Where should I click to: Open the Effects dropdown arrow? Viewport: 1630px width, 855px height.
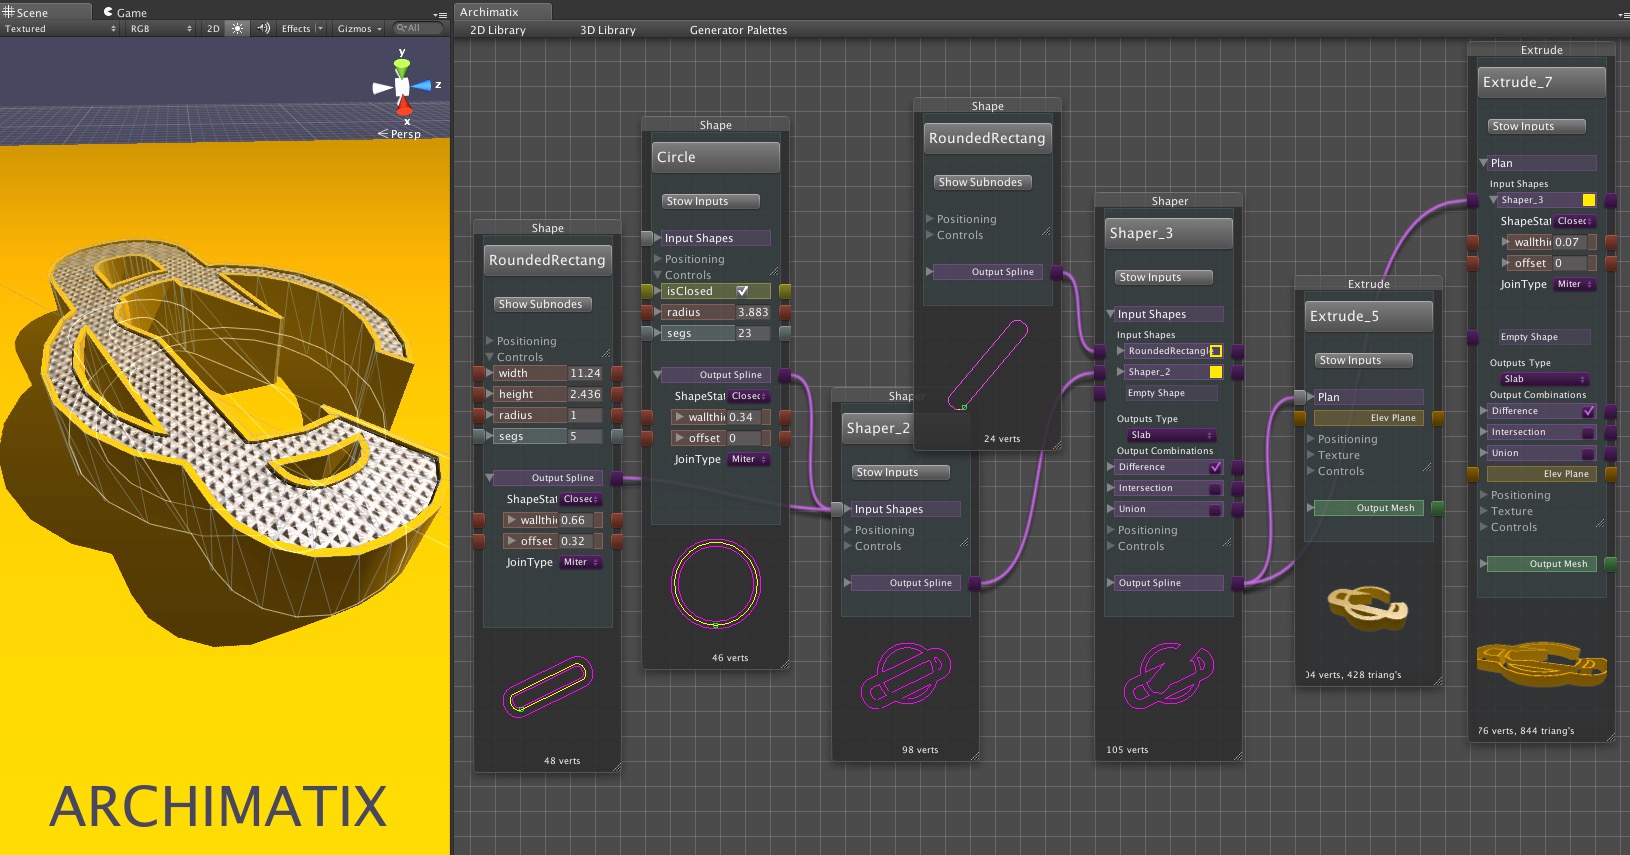pyautogui.click(x=320, y=29)
